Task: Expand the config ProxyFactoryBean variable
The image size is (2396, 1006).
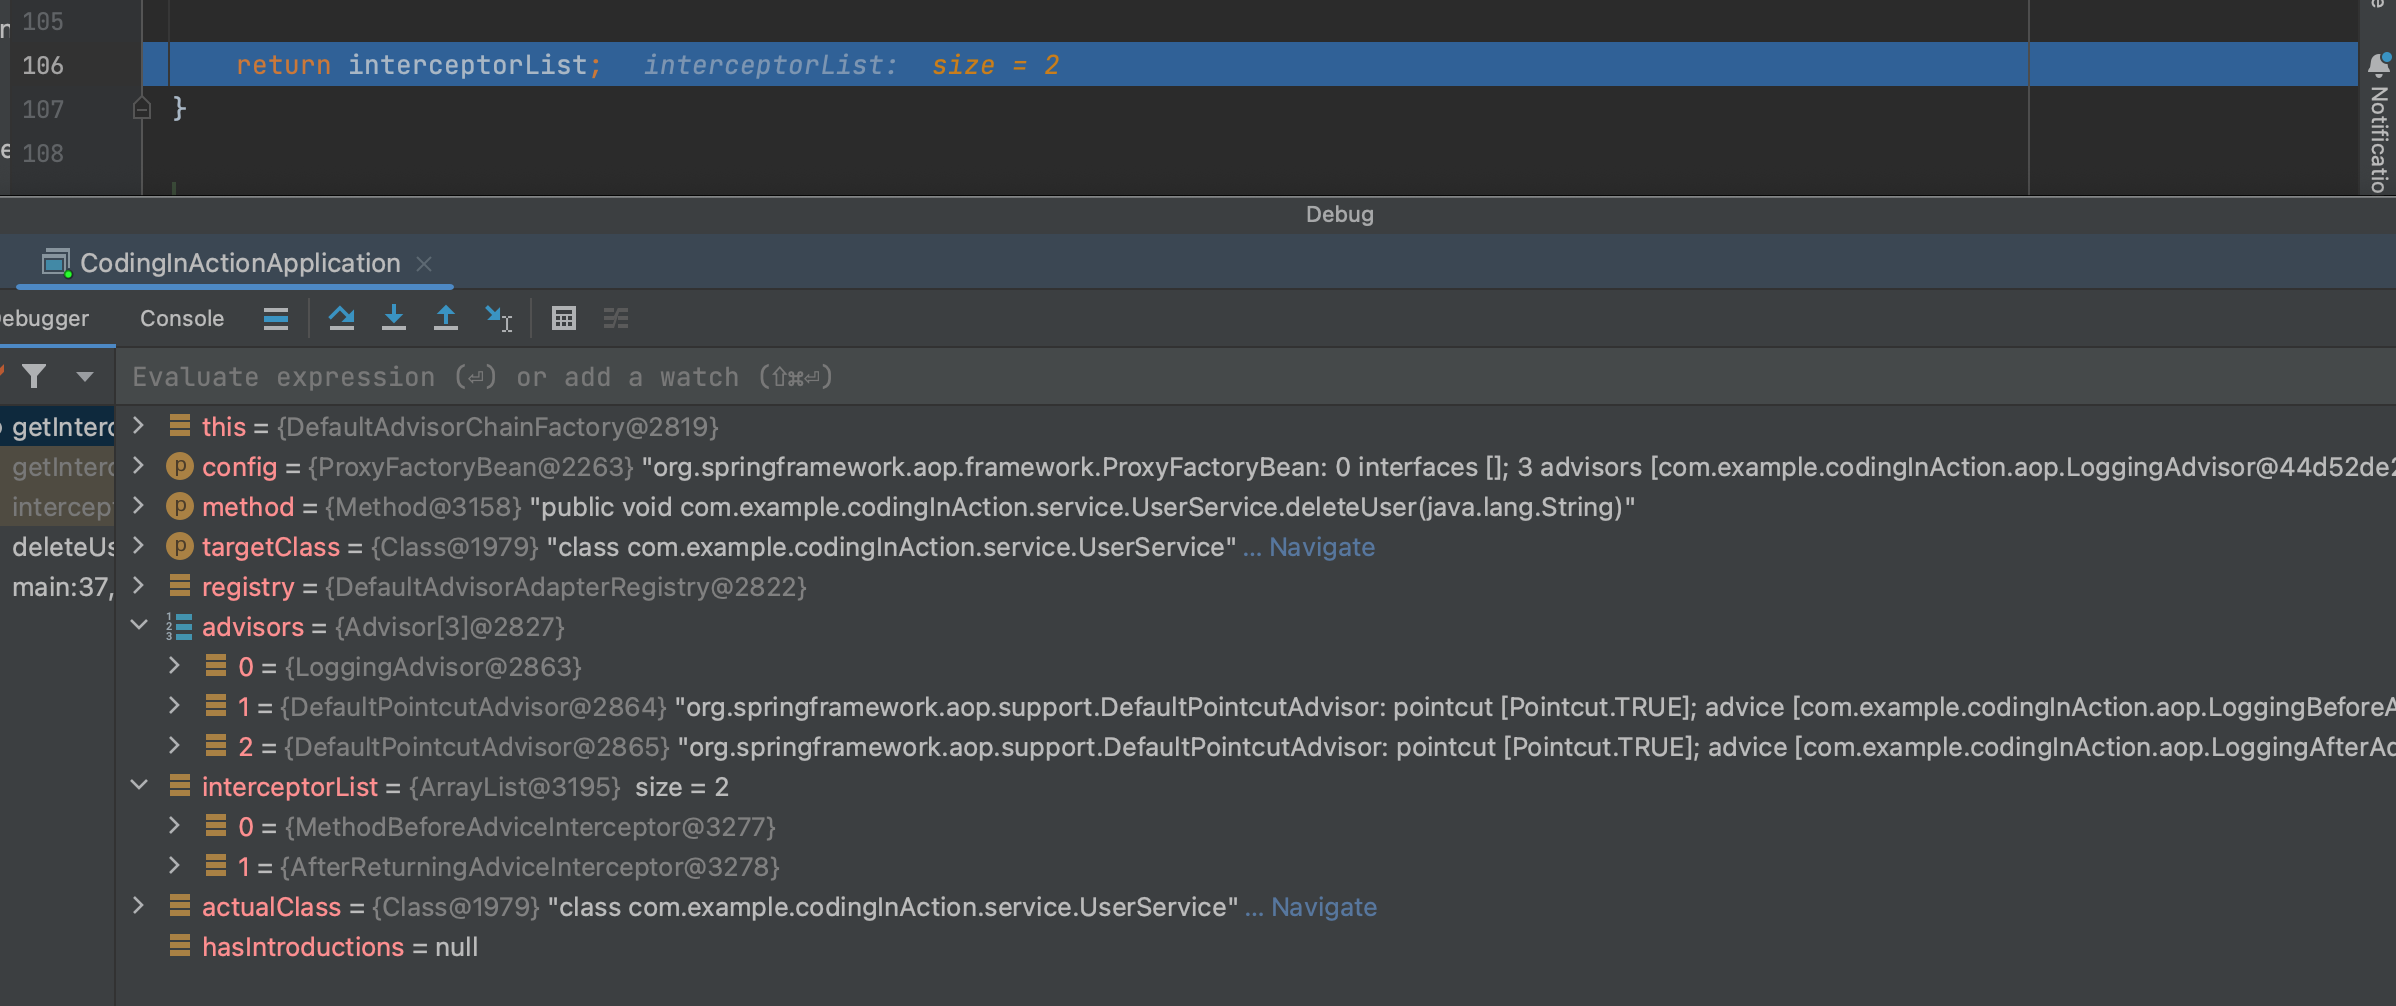Action: click(x=139, y=466)
